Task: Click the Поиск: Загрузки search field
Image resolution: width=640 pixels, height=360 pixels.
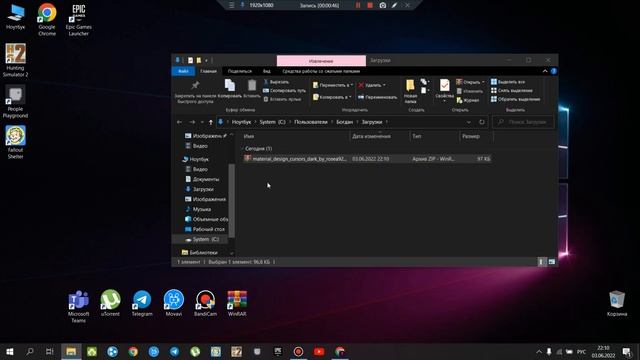Action: coord(524,122)
